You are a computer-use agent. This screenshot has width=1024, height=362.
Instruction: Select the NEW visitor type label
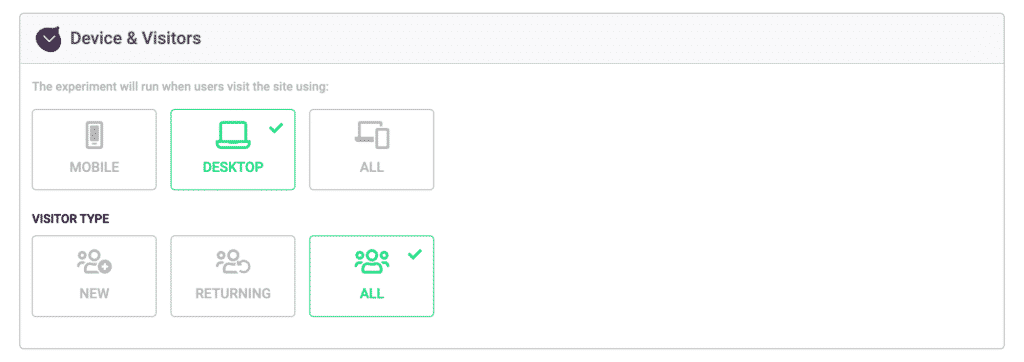(x=95, y=293)
